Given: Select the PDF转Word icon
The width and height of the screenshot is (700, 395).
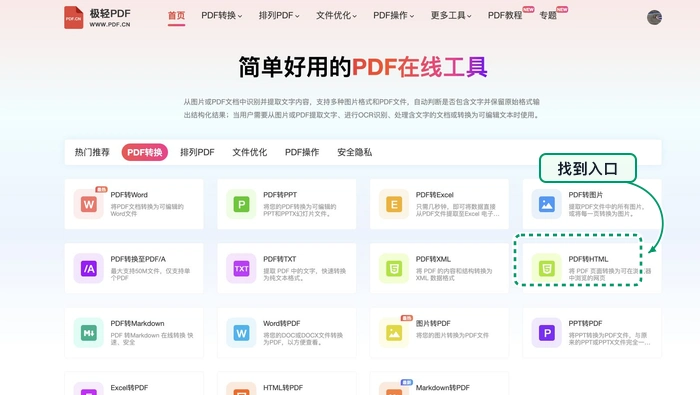Looking at the screenshot, I should 89,204.
